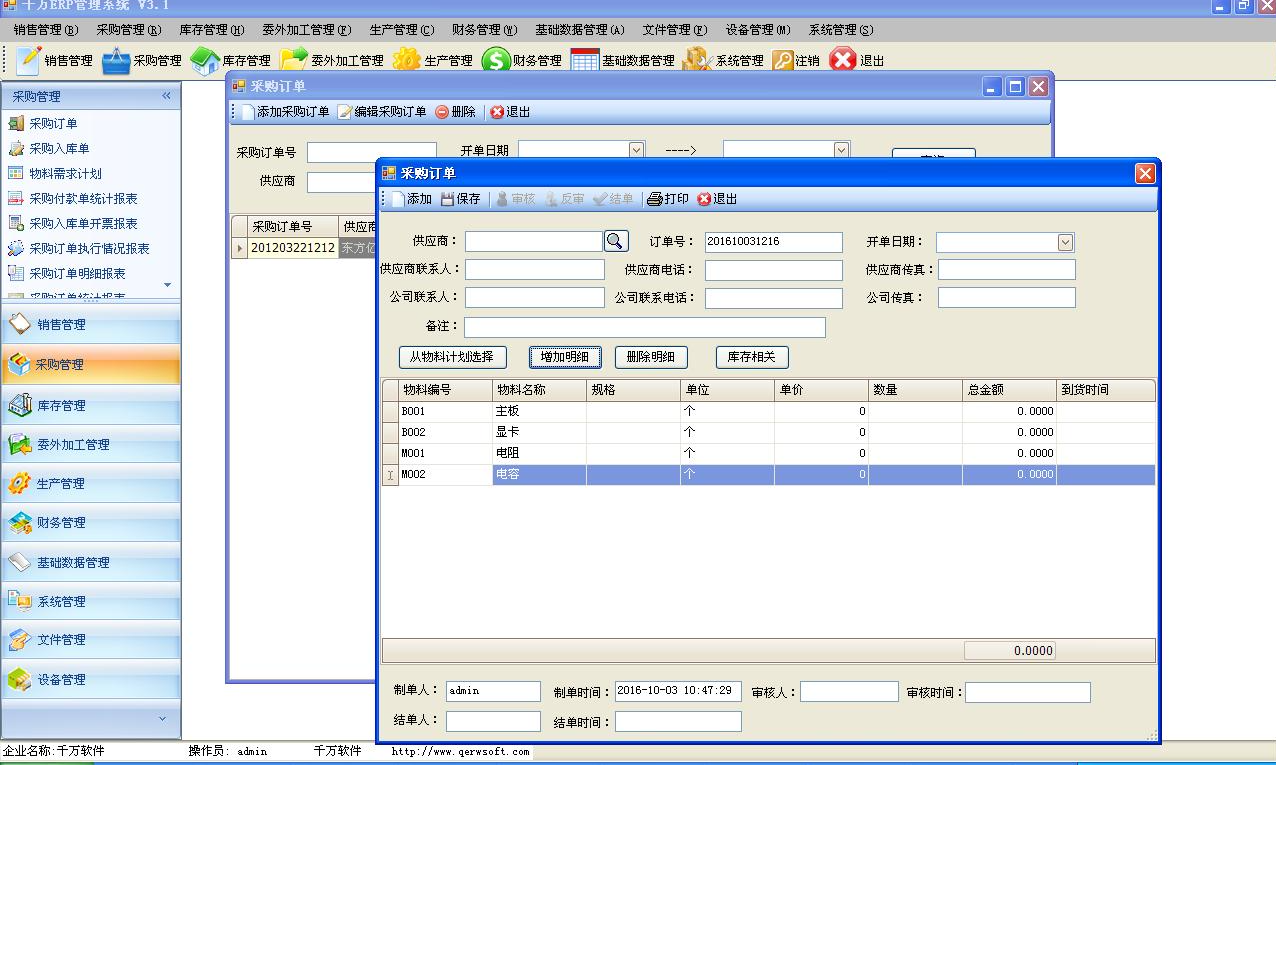
Task: Open 设备管理(M) menu
Action: (x=758, y=30)
